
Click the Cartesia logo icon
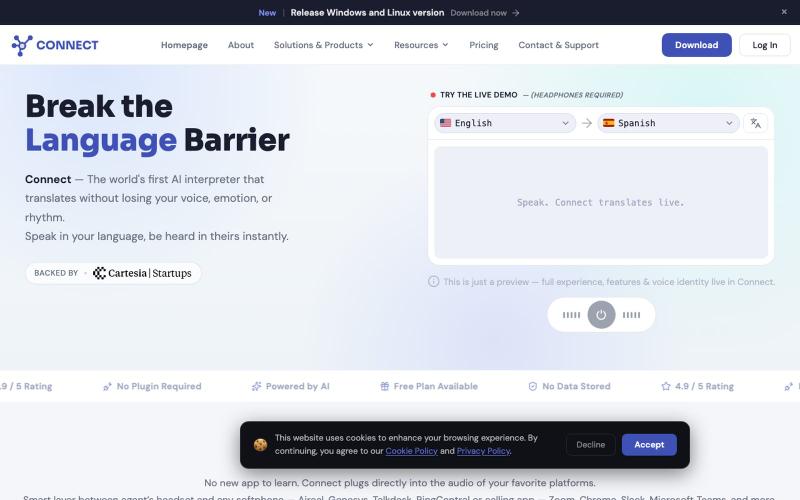pos(99,273)
